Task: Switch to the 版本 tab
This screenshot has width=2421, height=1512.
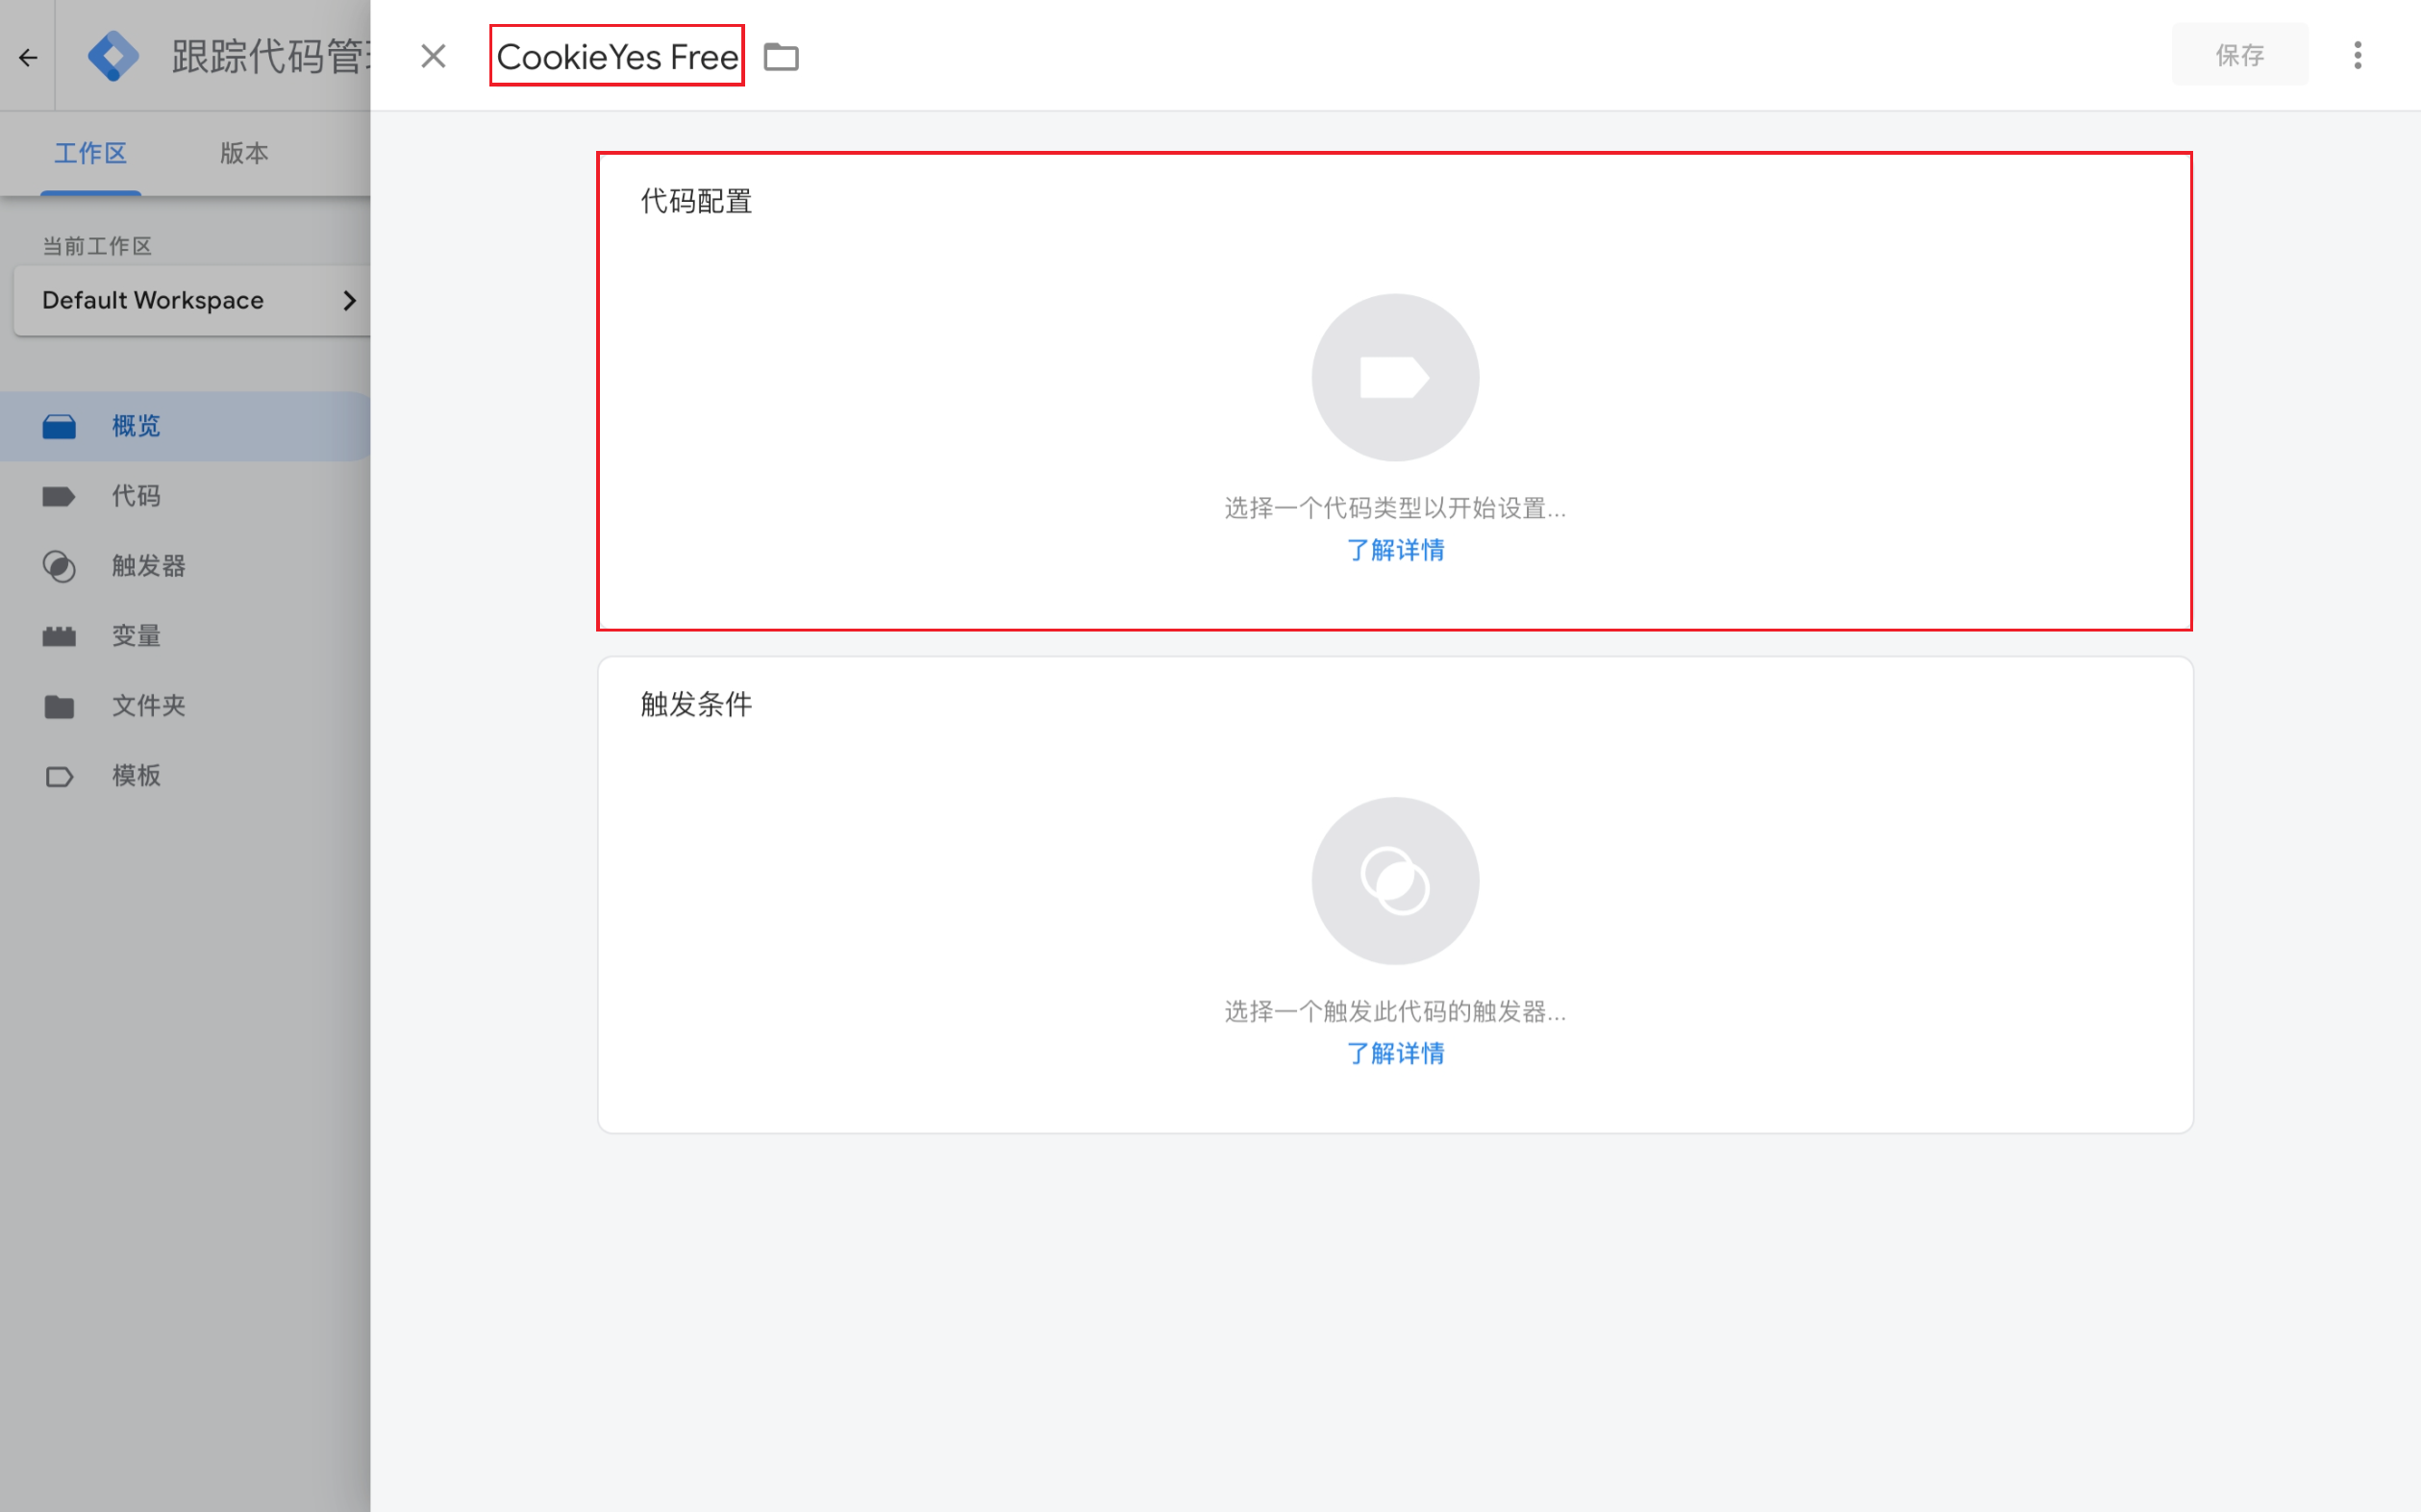Action: point(244,153)
